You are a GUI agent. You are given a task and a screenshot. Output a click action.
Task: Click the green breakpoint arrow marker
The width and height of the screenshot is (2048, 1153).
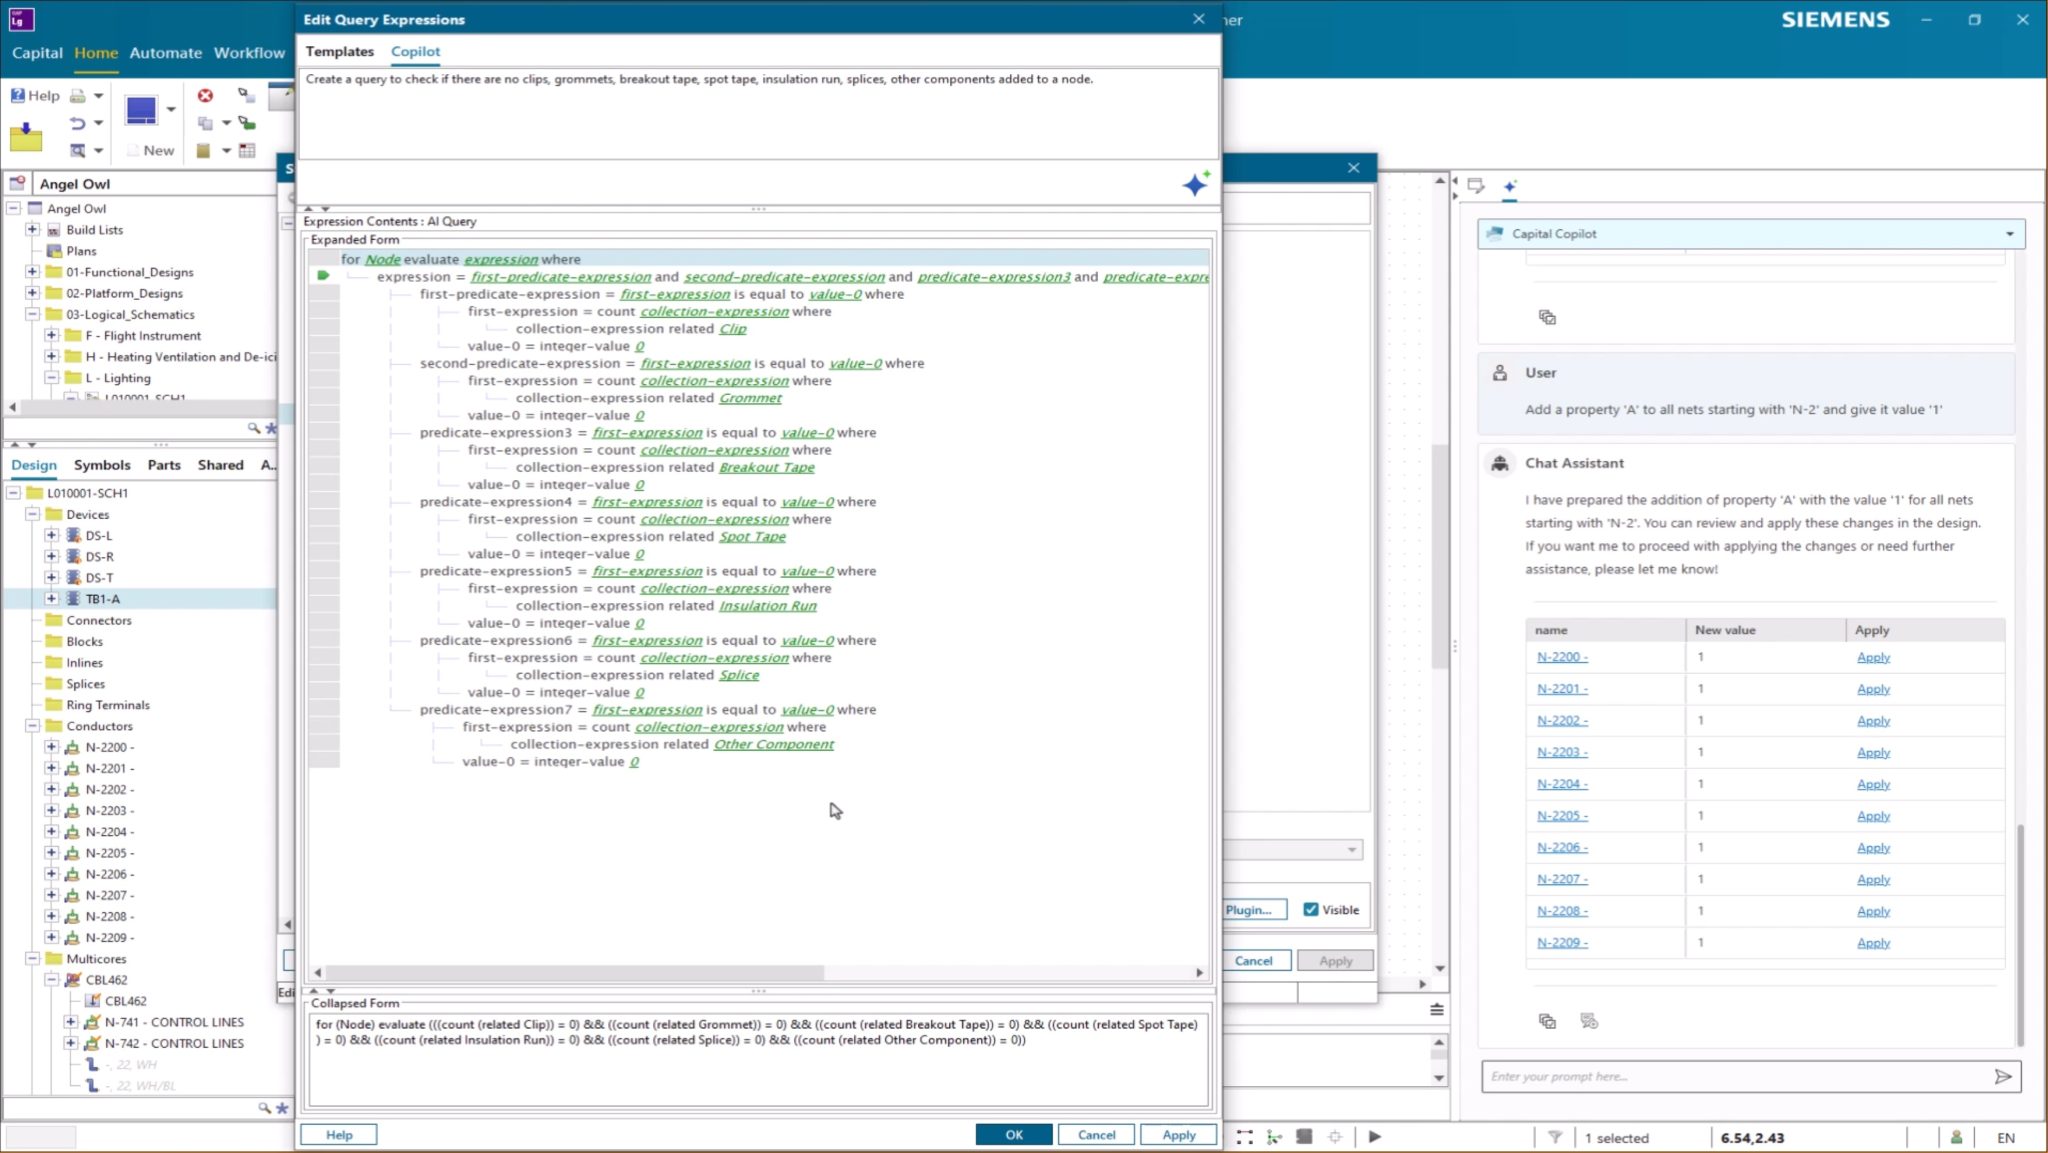(323, 275)
